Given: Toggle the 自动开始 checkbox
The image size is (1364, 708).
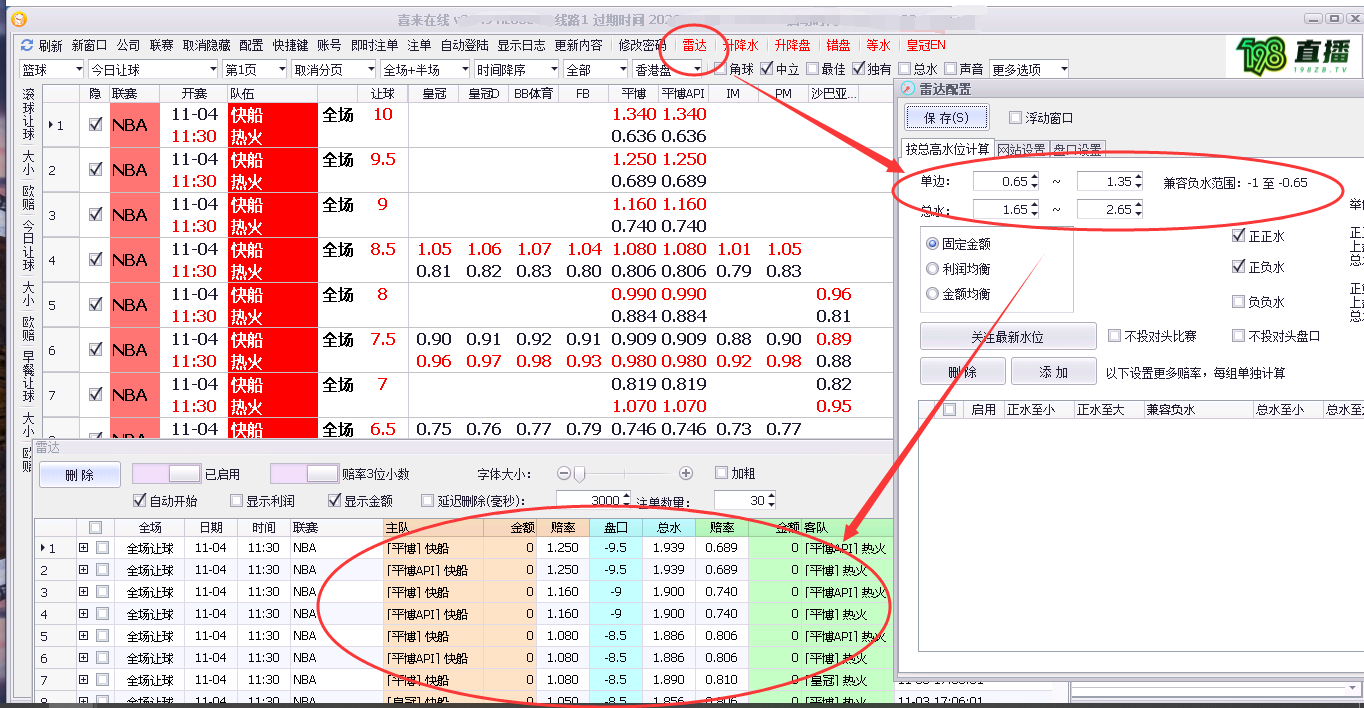Looking at the screenshot, I should point(139,500).
